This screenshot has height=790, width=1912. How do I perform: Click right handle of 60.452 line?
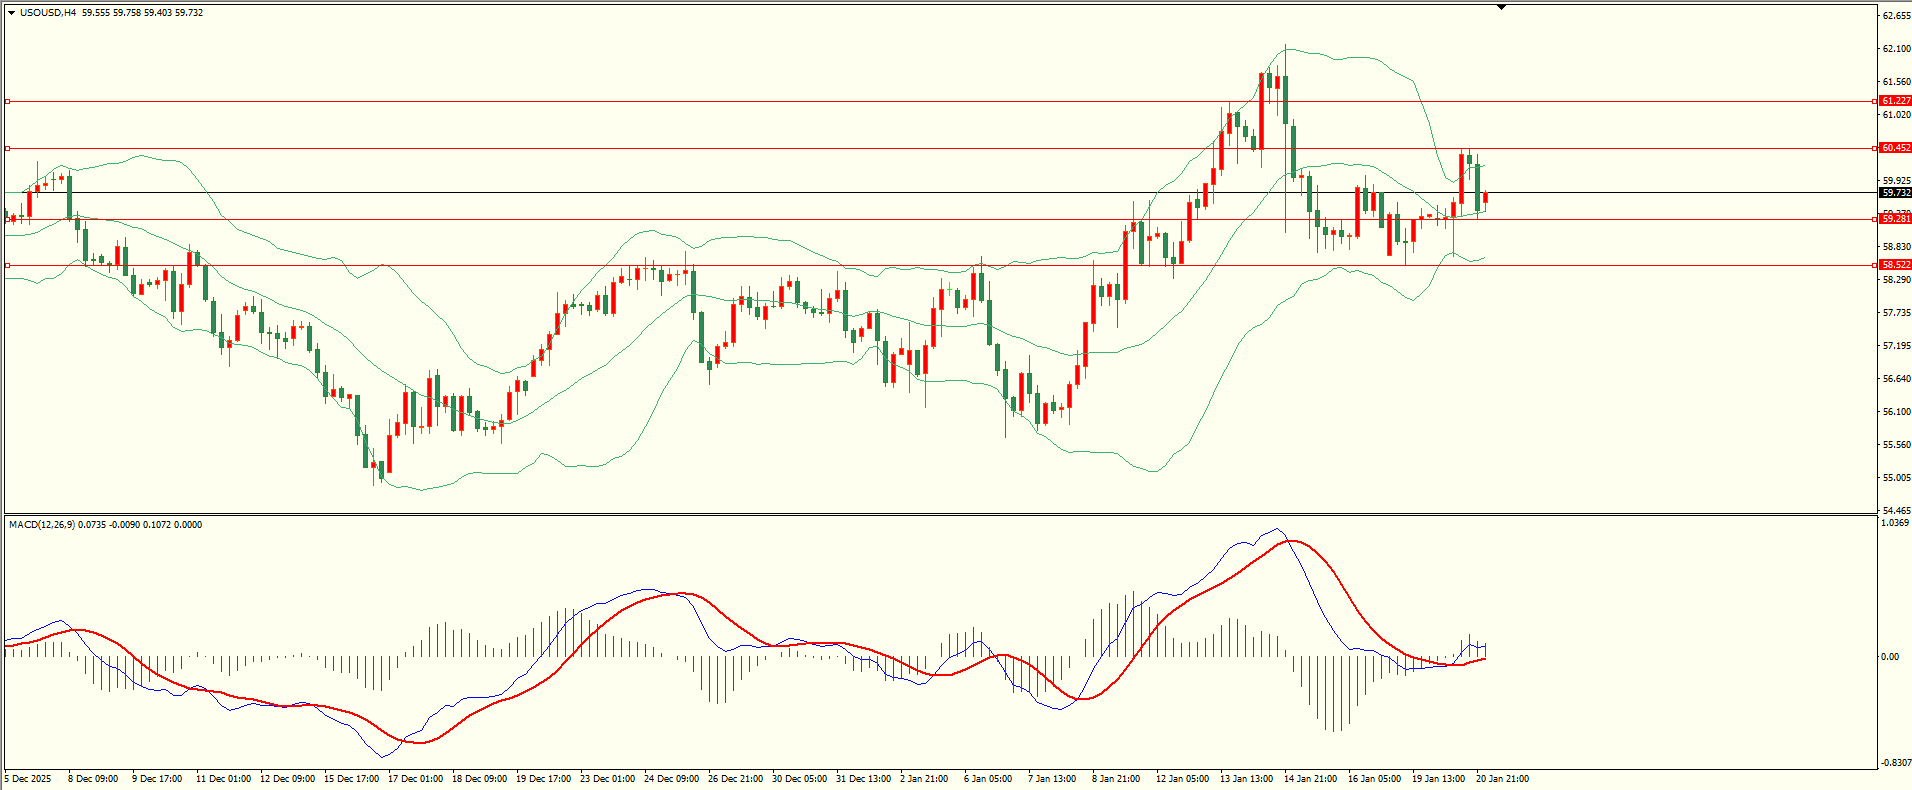pyautogui.click(x=1874, y=148)
